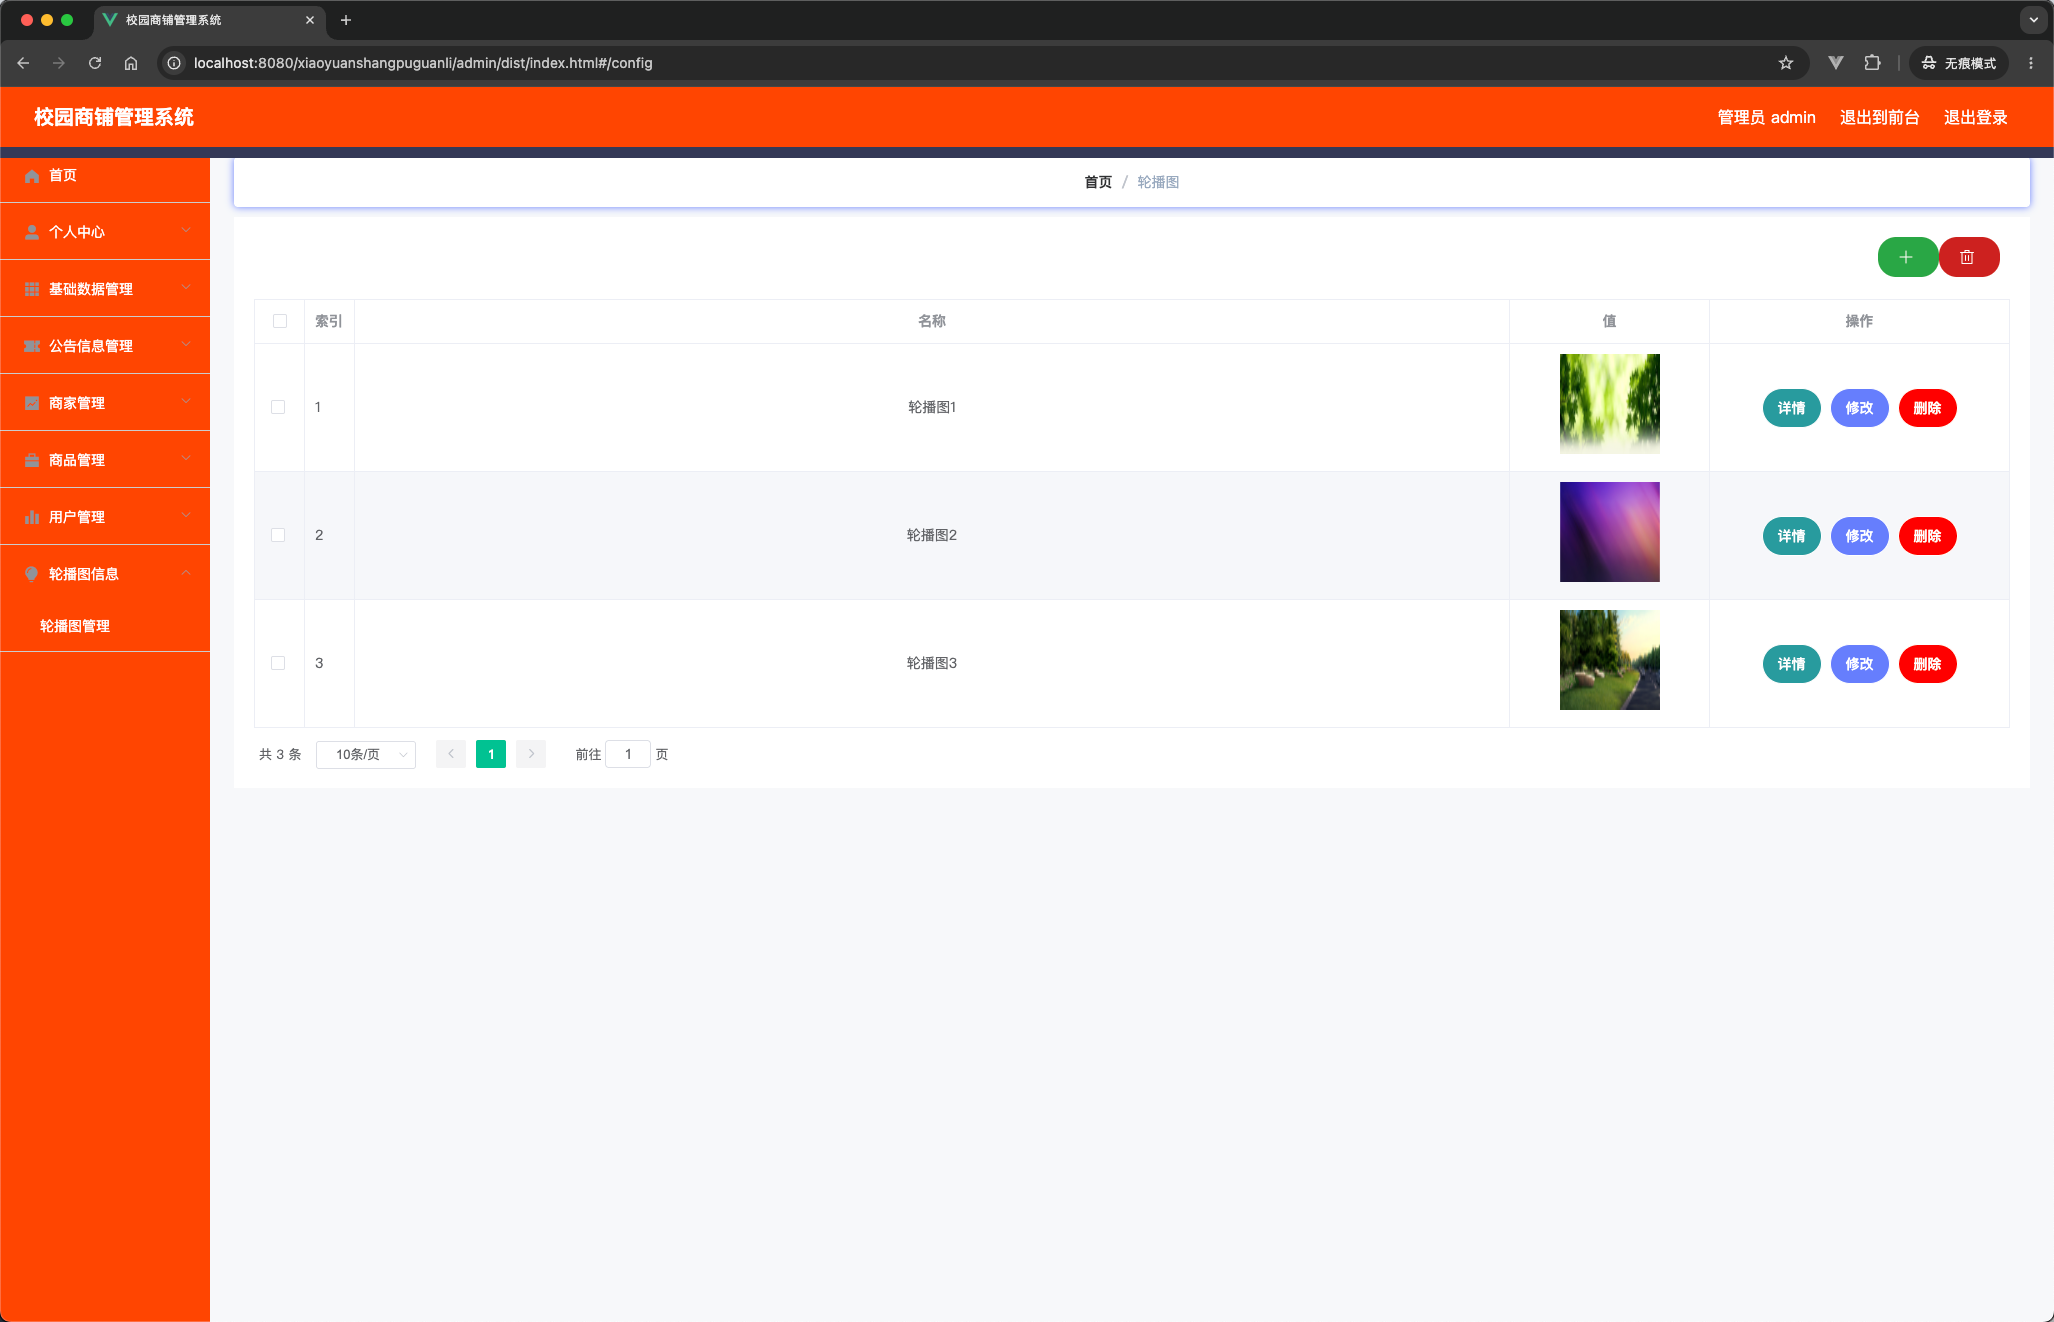Image resolution: width=2054 pixels, height=1322 pixels.
Task: Click the grid icon beside 基础数据管理
Action: coord(32,289)
